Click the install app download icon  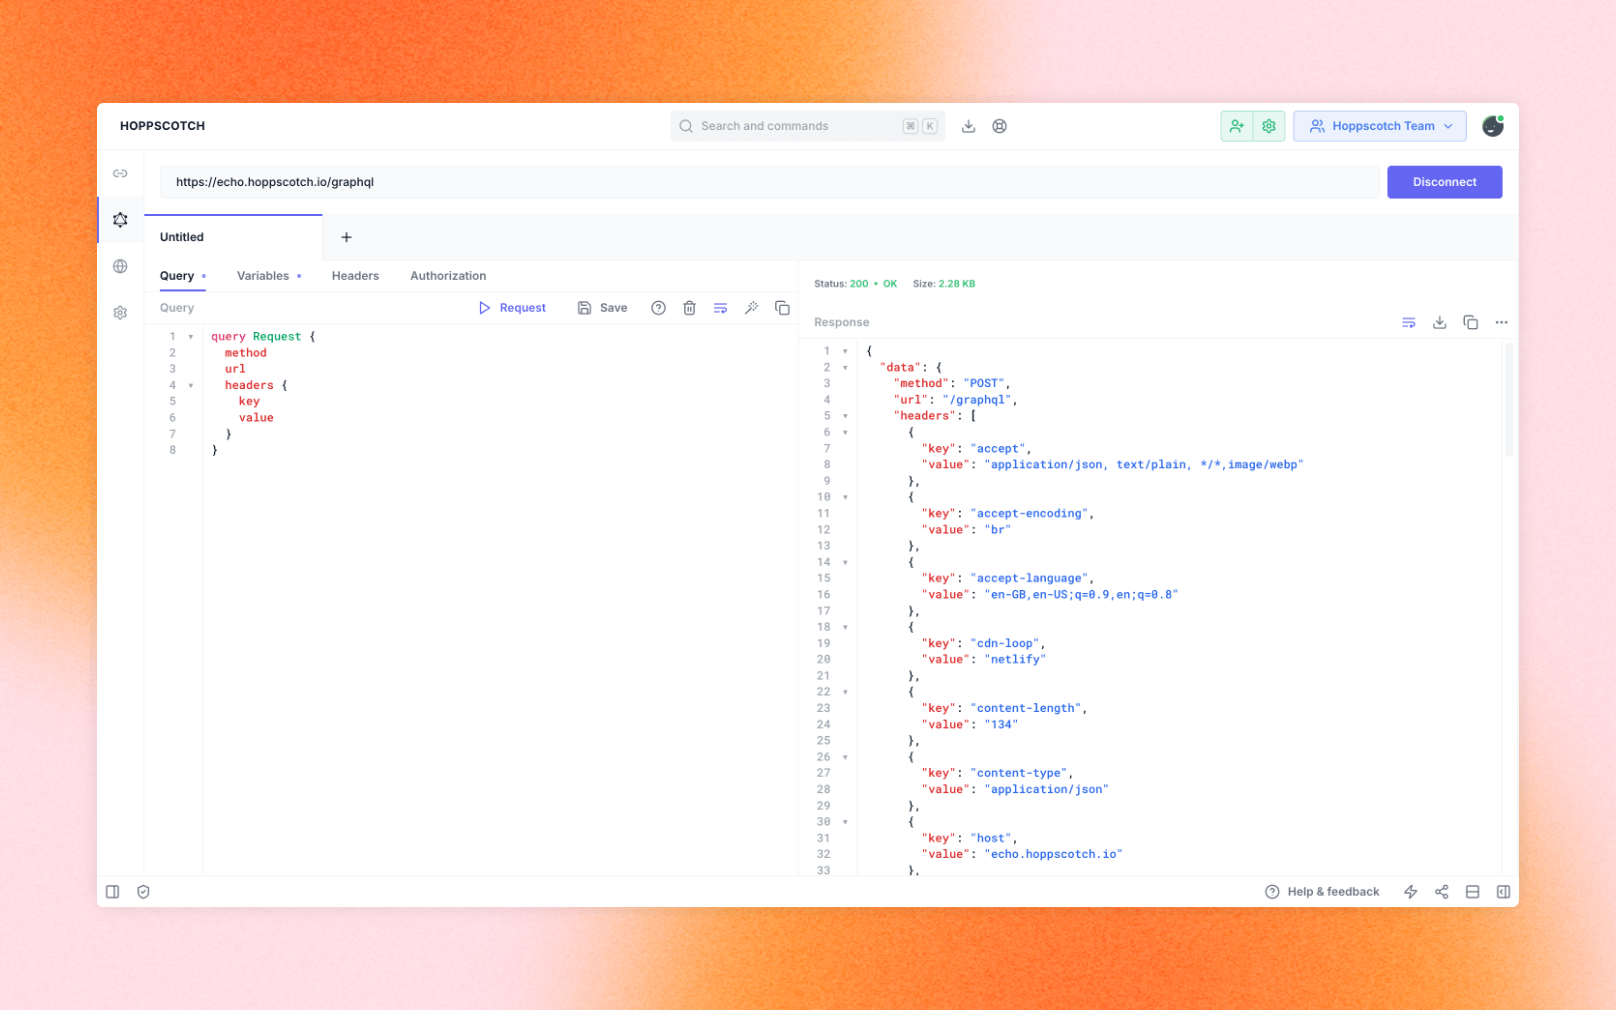968,126
